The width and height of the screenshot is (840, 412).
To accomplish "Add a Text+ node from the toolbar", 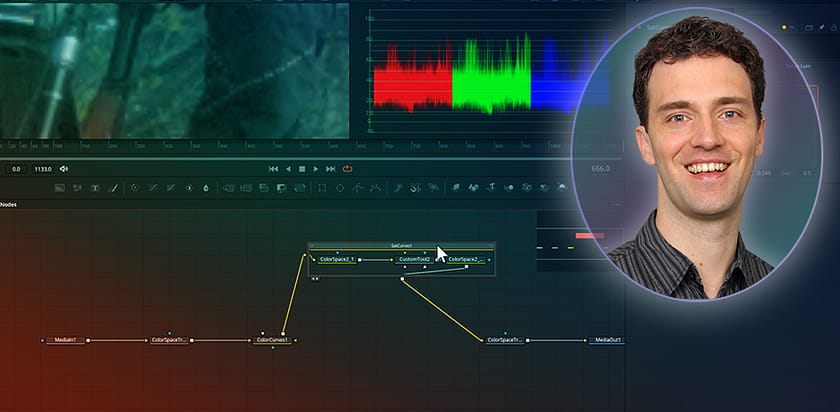I will click(x=95, y=188).
